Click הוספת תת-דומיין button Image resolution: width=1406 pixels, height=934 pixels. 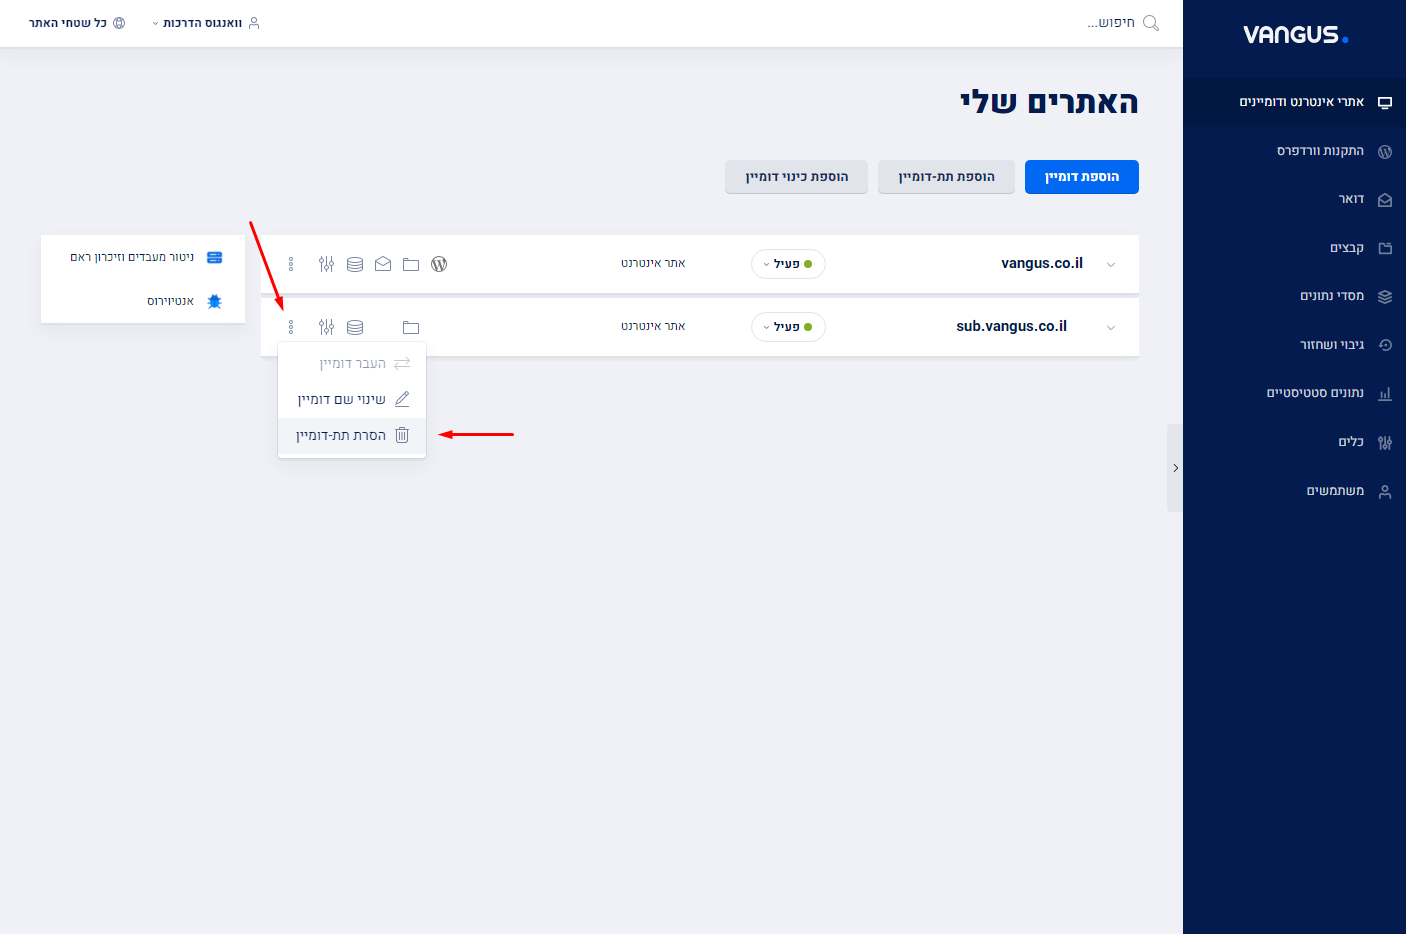pyautogui.click(x=946, y=177)
